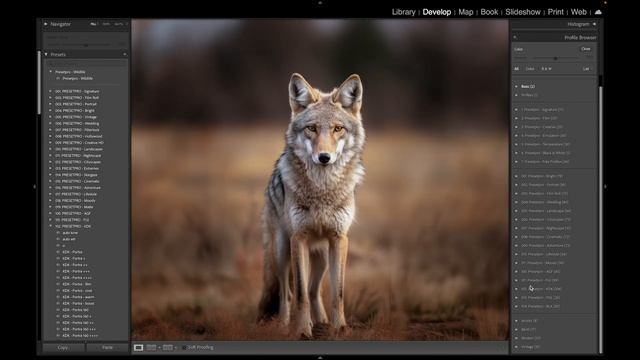Image resolution: width=640 pixels, height=360 pixels.
Task: Select 100 PRESETPRO - AGF group
Action: click(73, 213)
